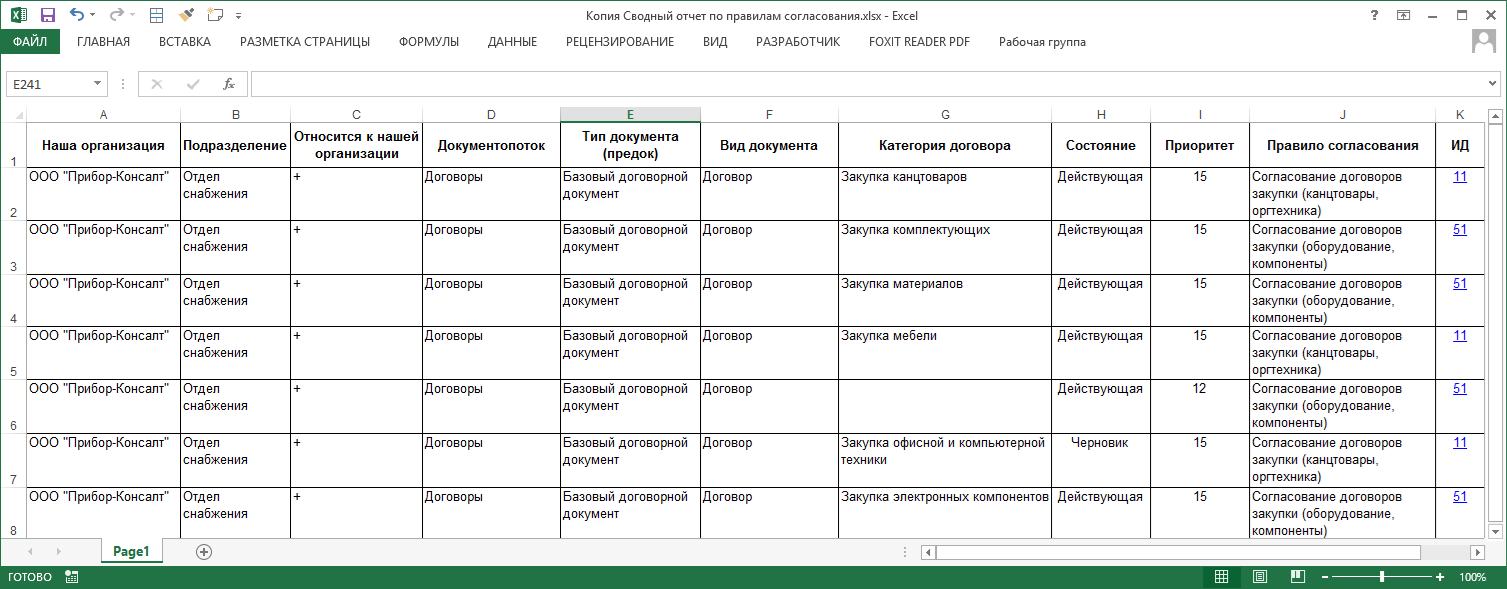Viewport: 1507px width, 589px height.
Task: Switch to Page Layout view
Action: coord(1259,577)
